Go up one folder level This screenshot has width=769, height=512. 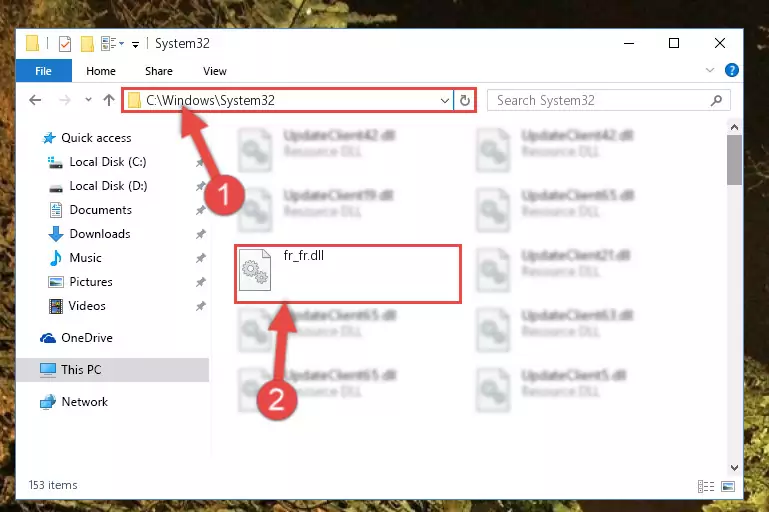click(109, 100)
